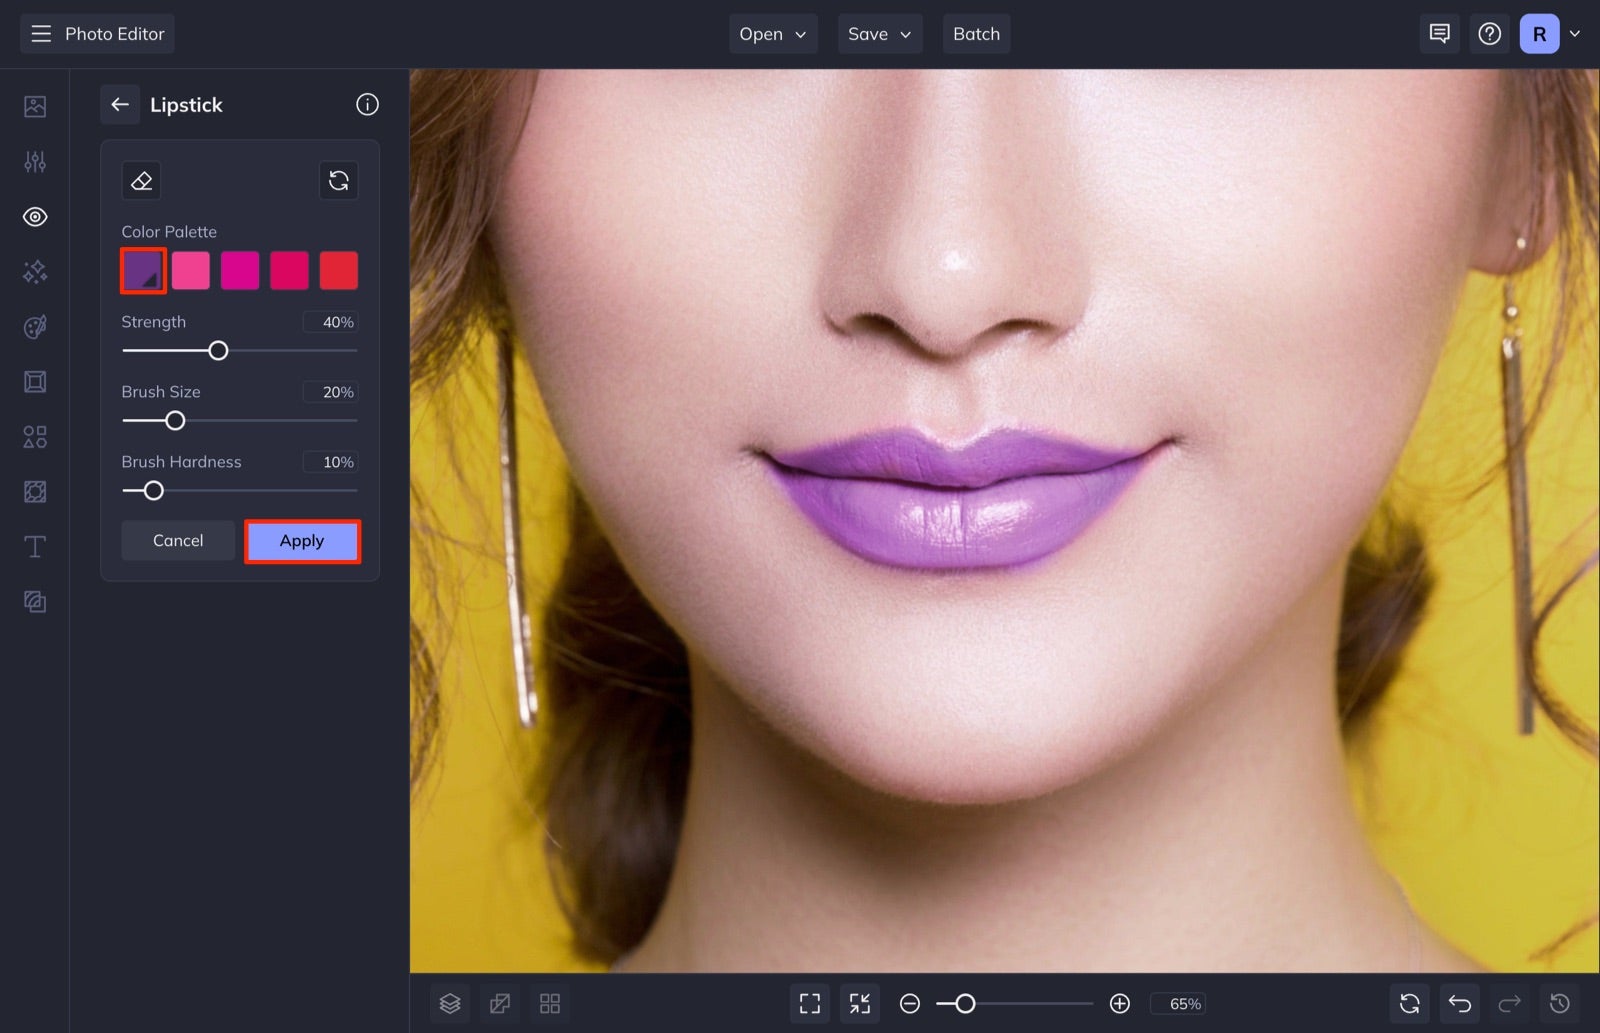Select the Effects palette icon
Screen dimensions: 1600x1033
coord(34,326)
